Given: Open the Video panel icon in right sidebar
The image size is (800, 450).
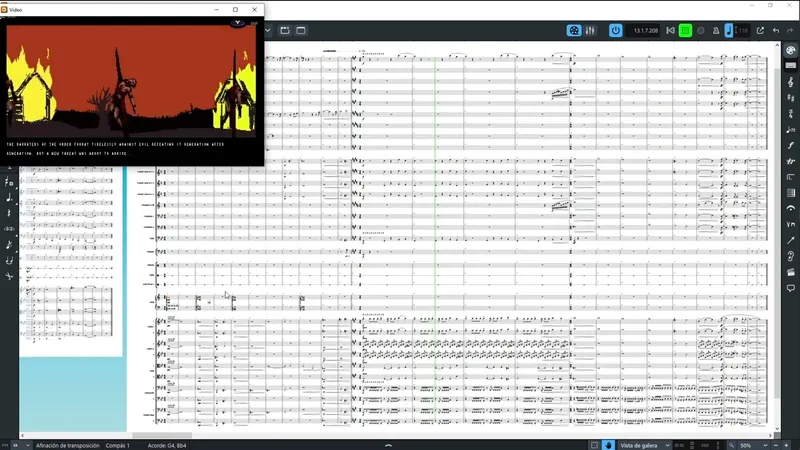Looking at the screenshot, I should coord(790,272).
